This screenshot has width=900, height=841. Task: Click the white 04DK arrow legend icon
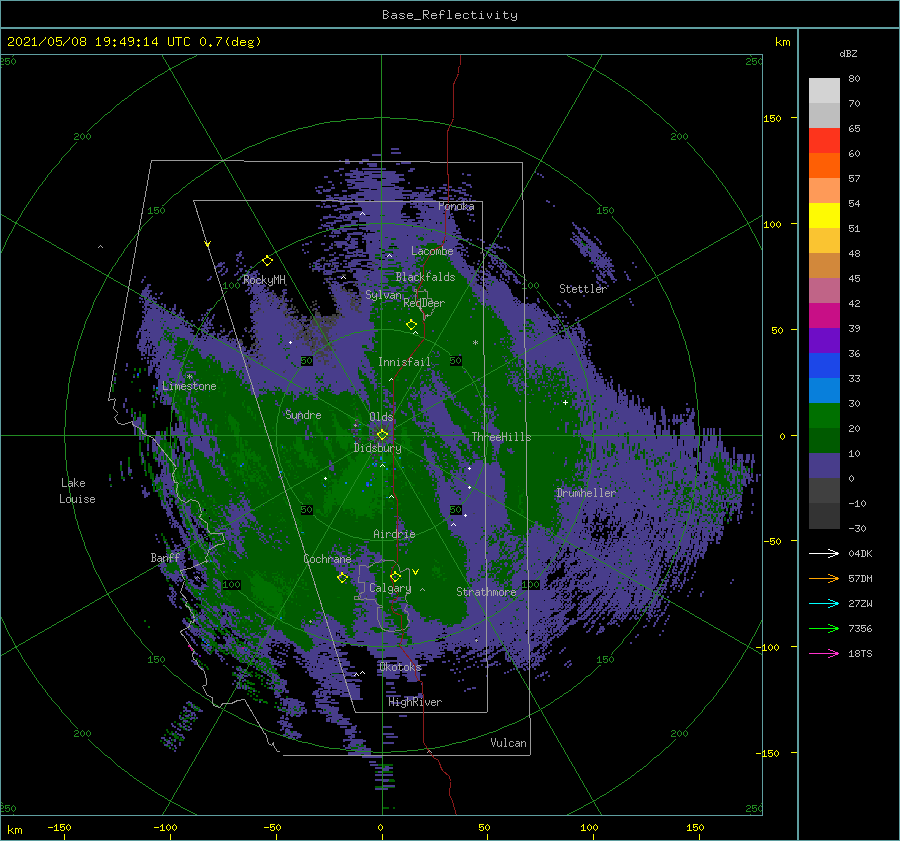click(x=824, y=553)
